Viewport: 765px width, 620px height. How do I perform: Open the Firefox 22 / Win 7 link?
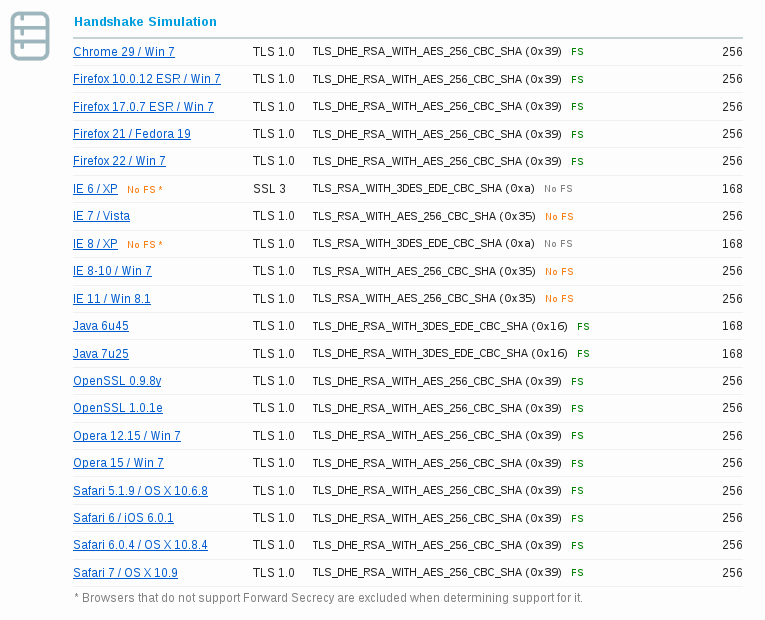(x=120, y=161)
